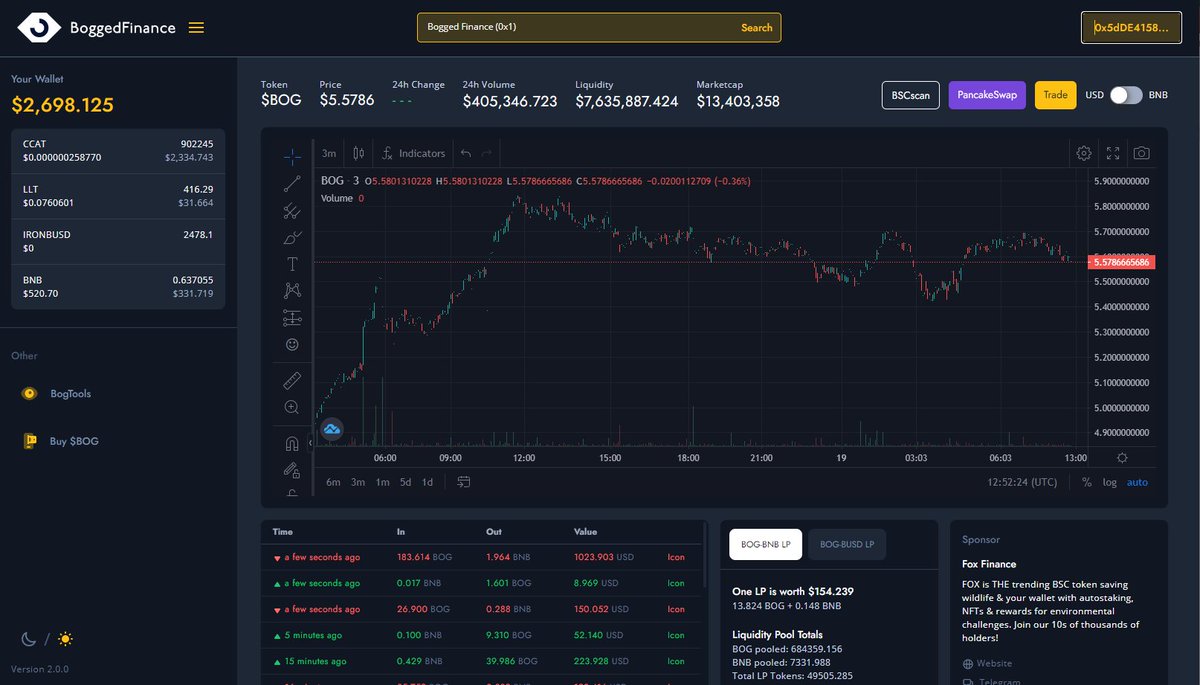Open the go-to-date calendar icon

click(464, 481)
